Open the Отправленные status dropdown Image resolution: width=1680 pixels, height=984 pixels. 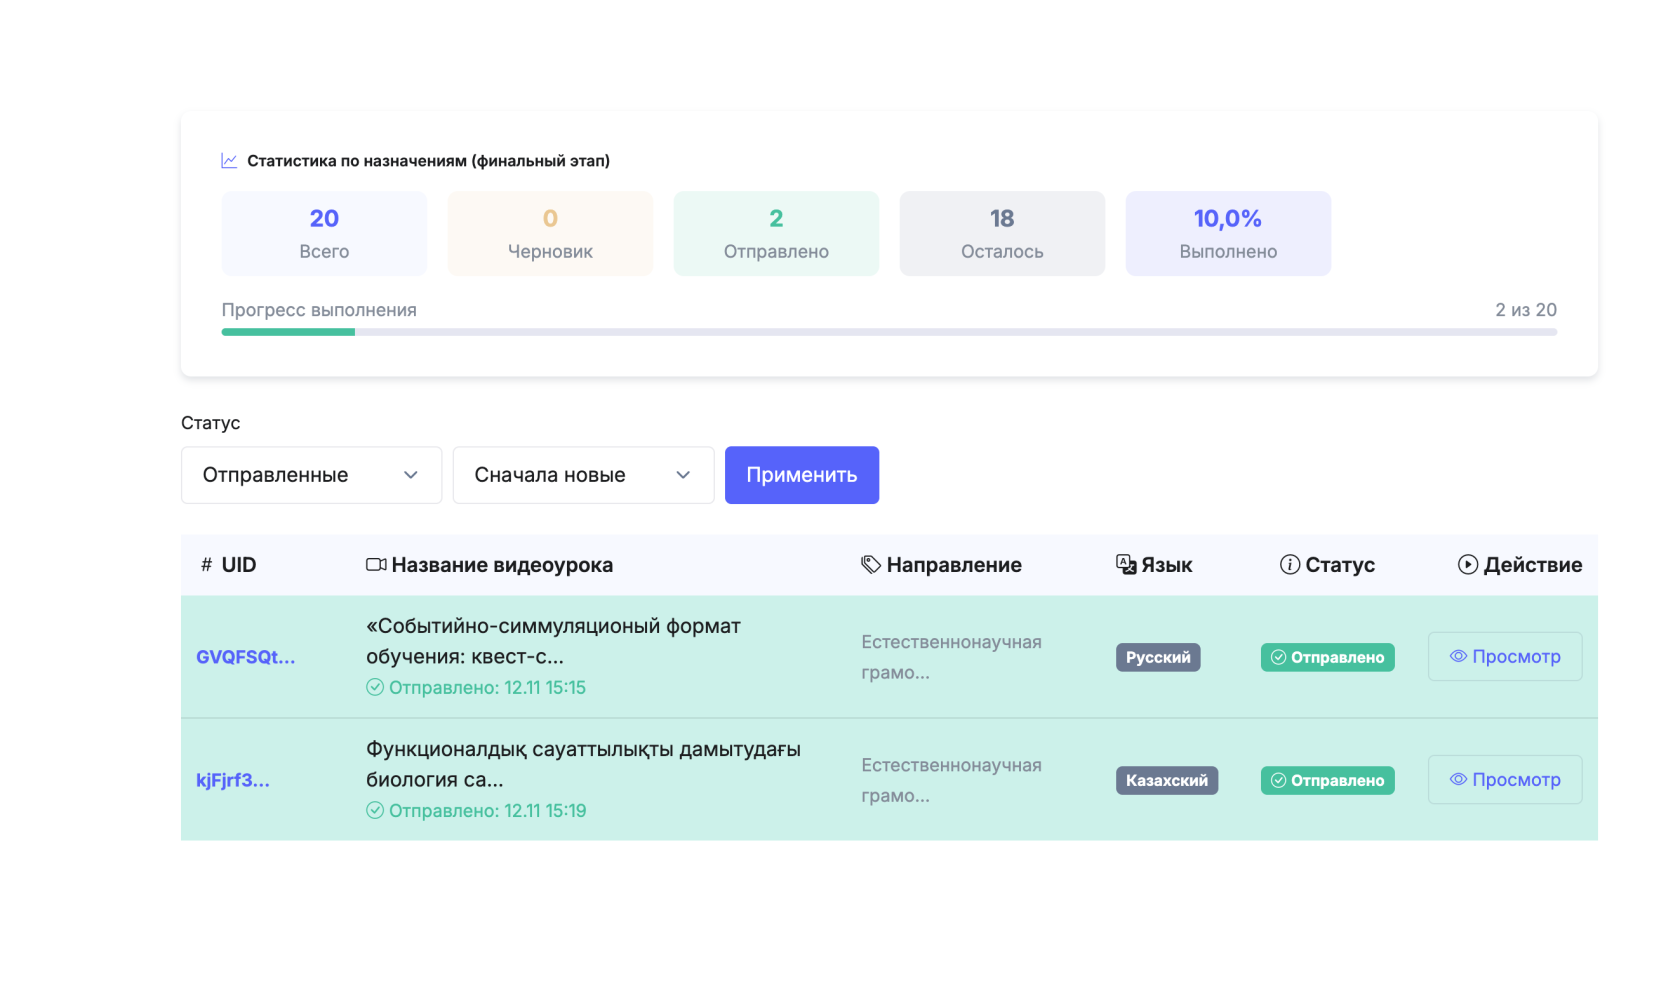311,475
